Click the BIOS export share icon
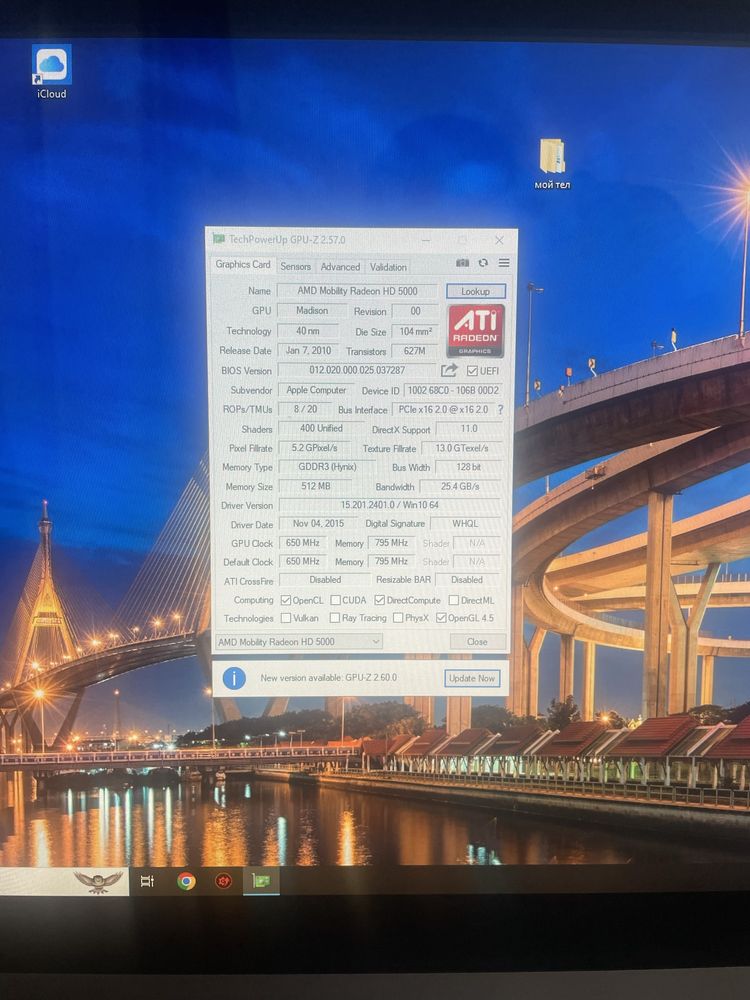The width and height of the screenshot is (750, 1000). point(448,370)
